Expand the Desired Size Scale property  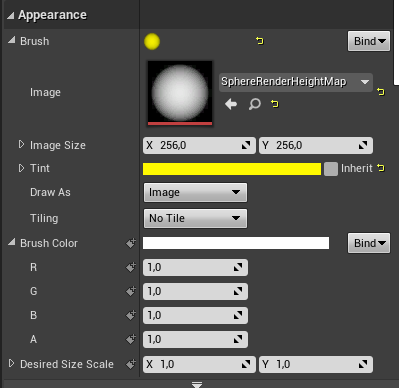(12, 363)
